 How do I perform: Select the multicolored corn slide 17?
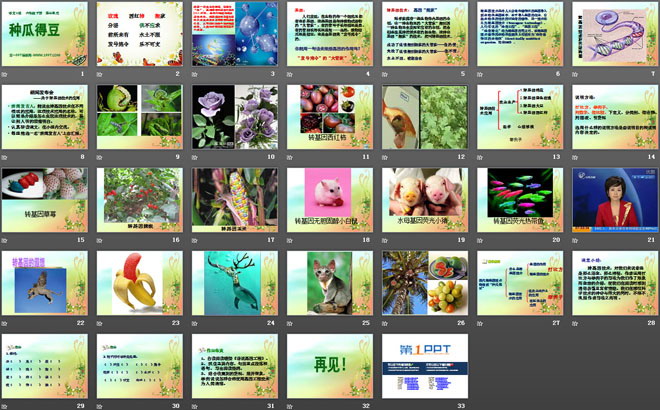(235, 200)
